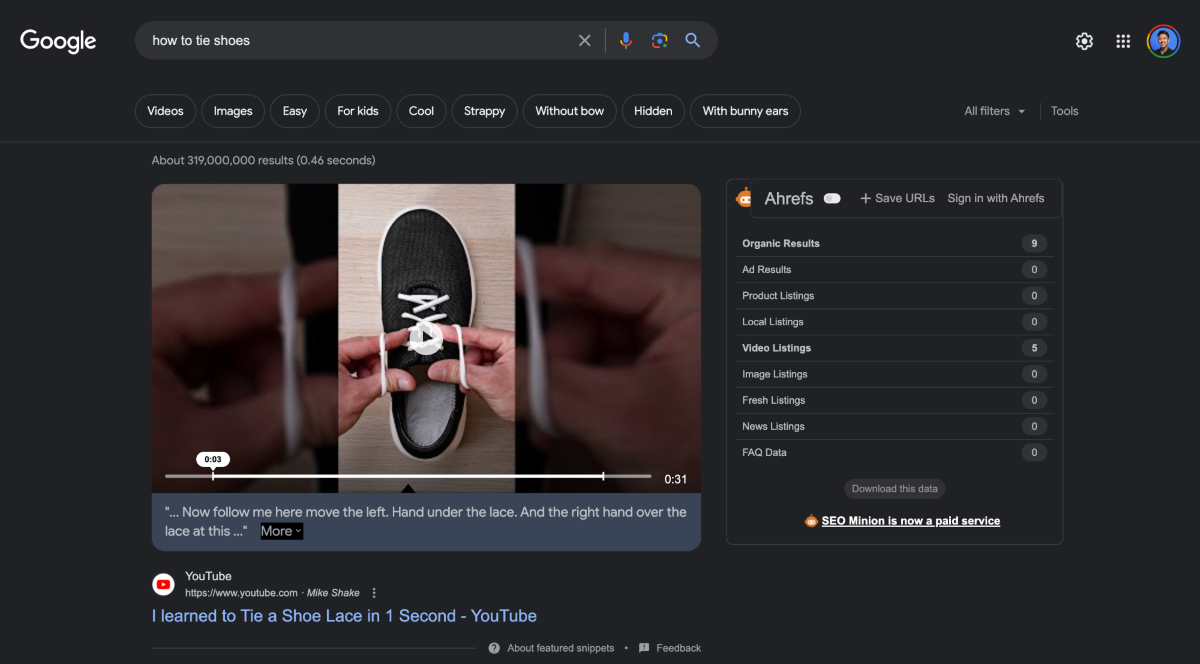Image resolution: width=1200 pixels, height=664 pixels.
Task: Click the Feedback flag icon
Action: pyautogui.click(x=644, y=648)
